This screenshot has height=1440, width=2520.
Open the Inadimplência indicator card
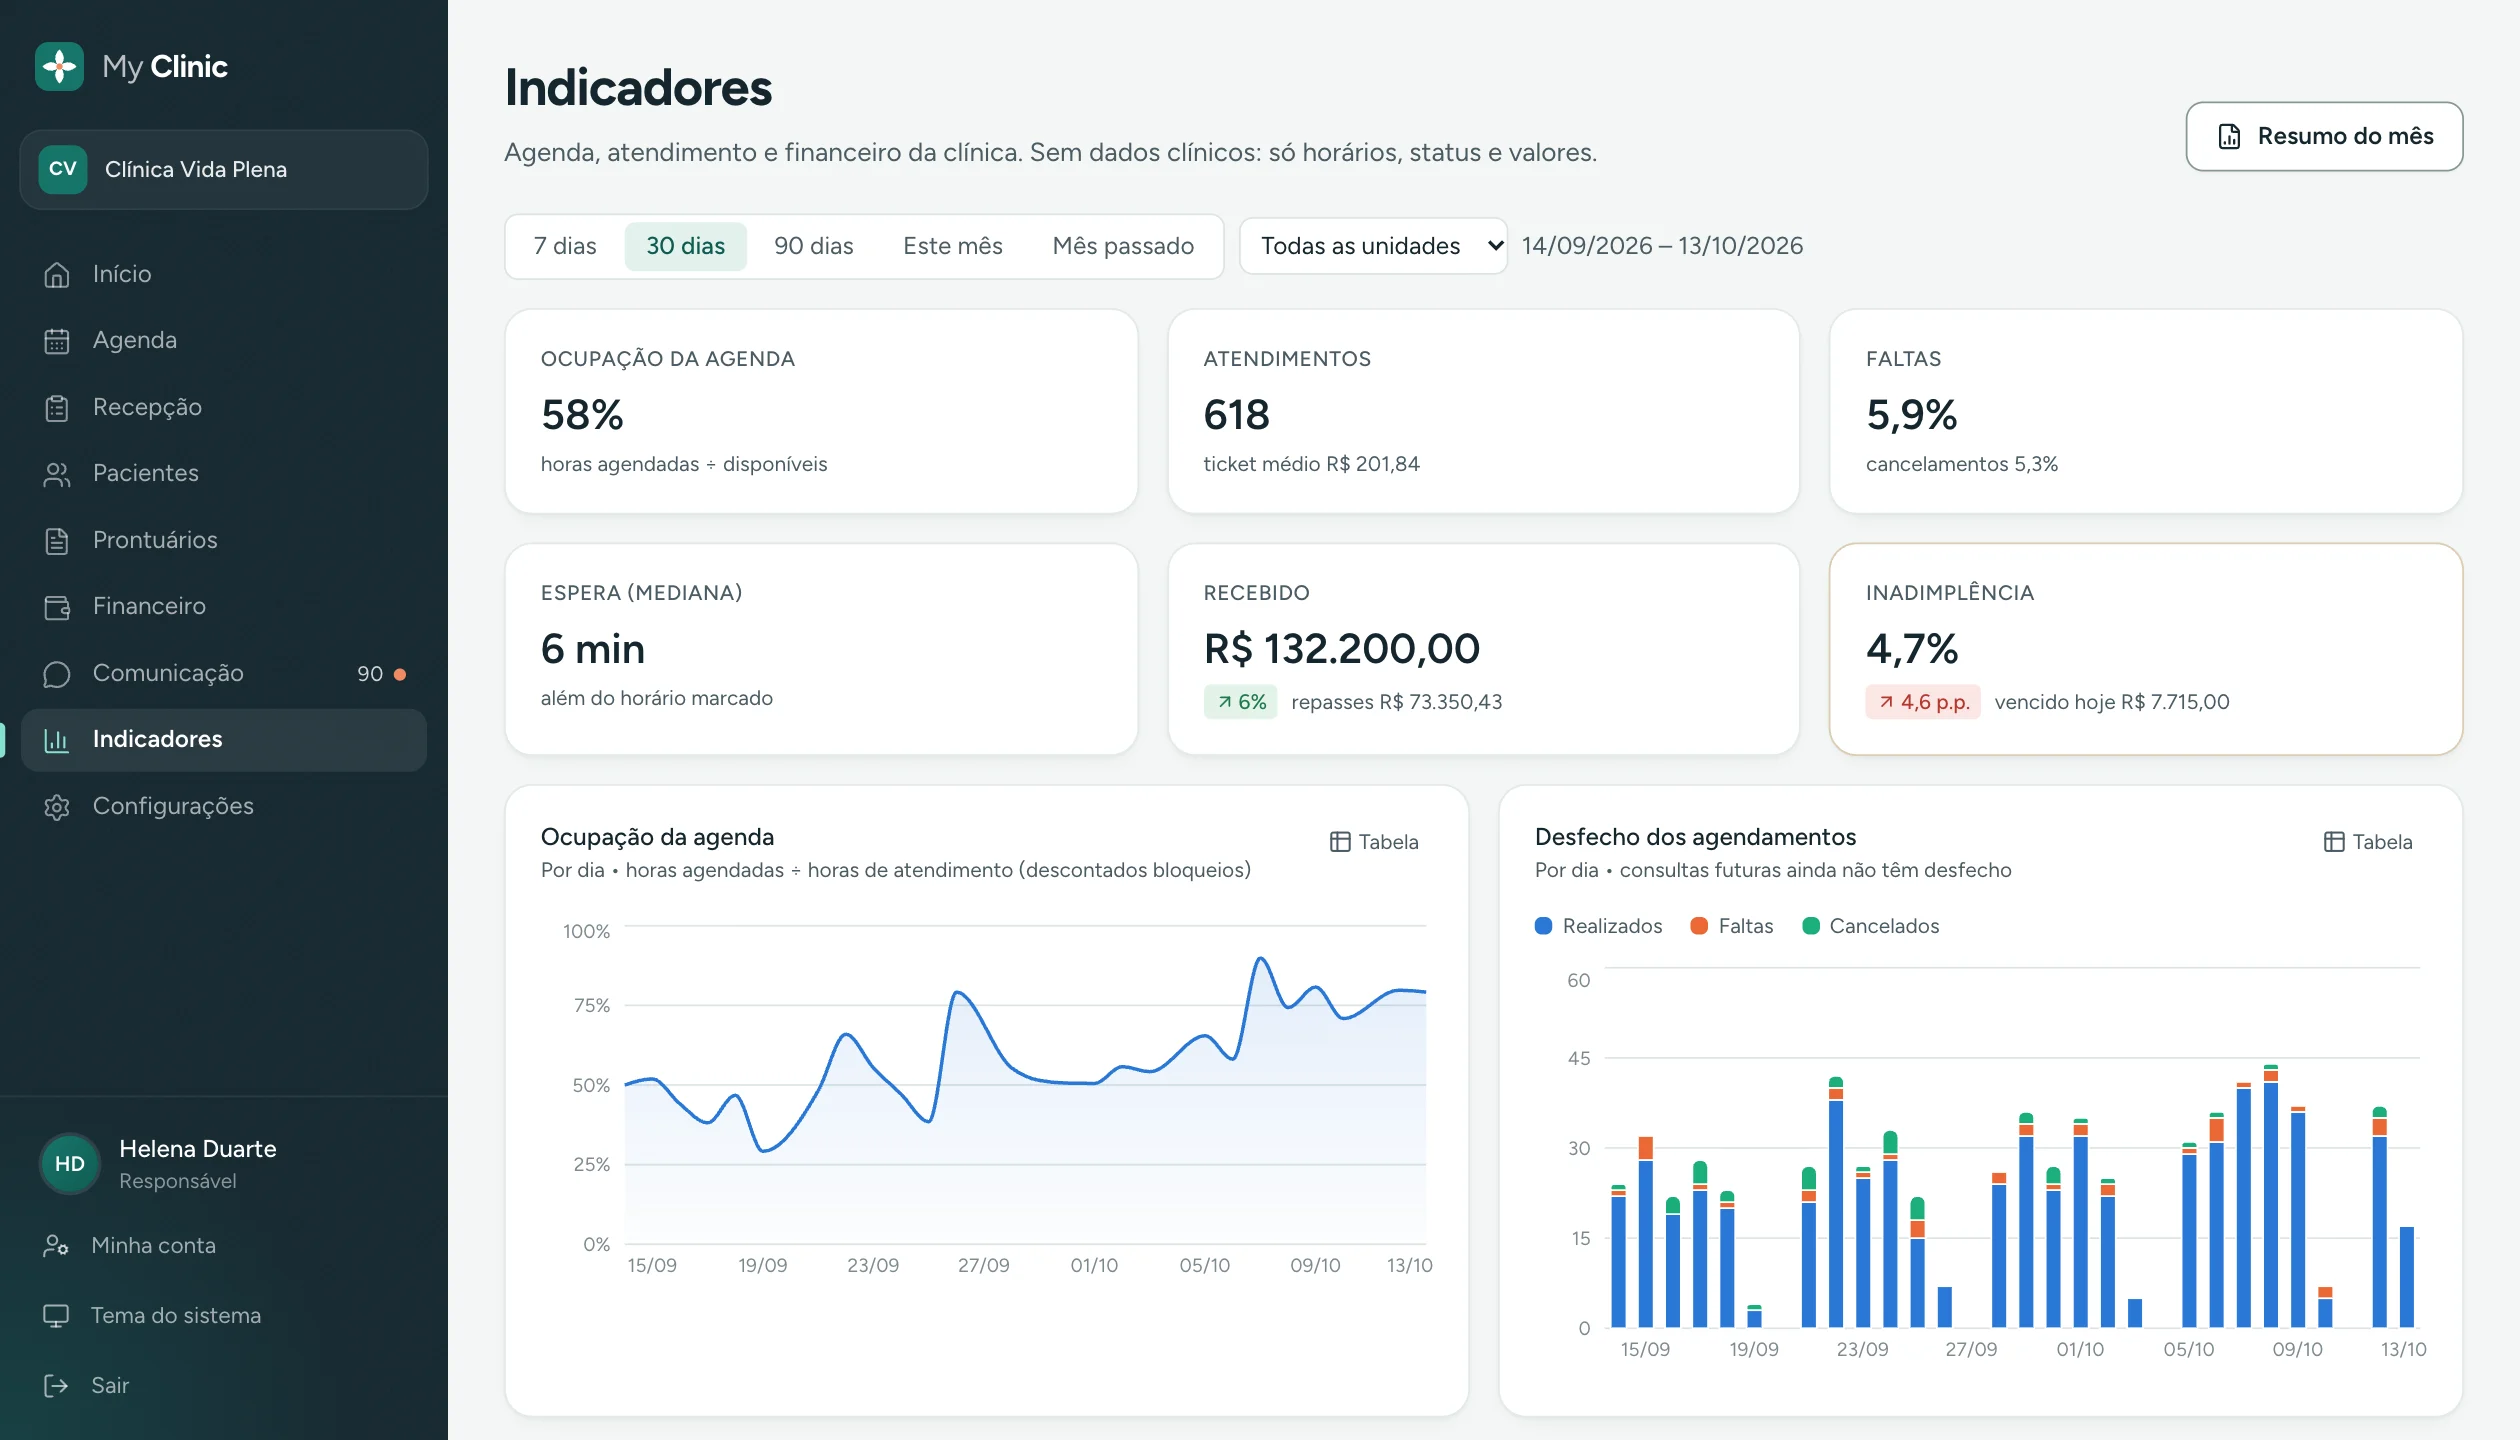coord(2146,649)
